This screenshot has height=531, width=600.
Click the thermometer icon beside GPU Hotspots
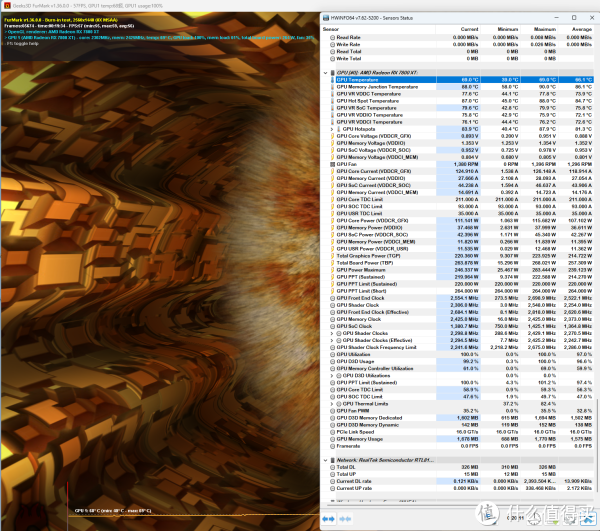click(339, 129)
